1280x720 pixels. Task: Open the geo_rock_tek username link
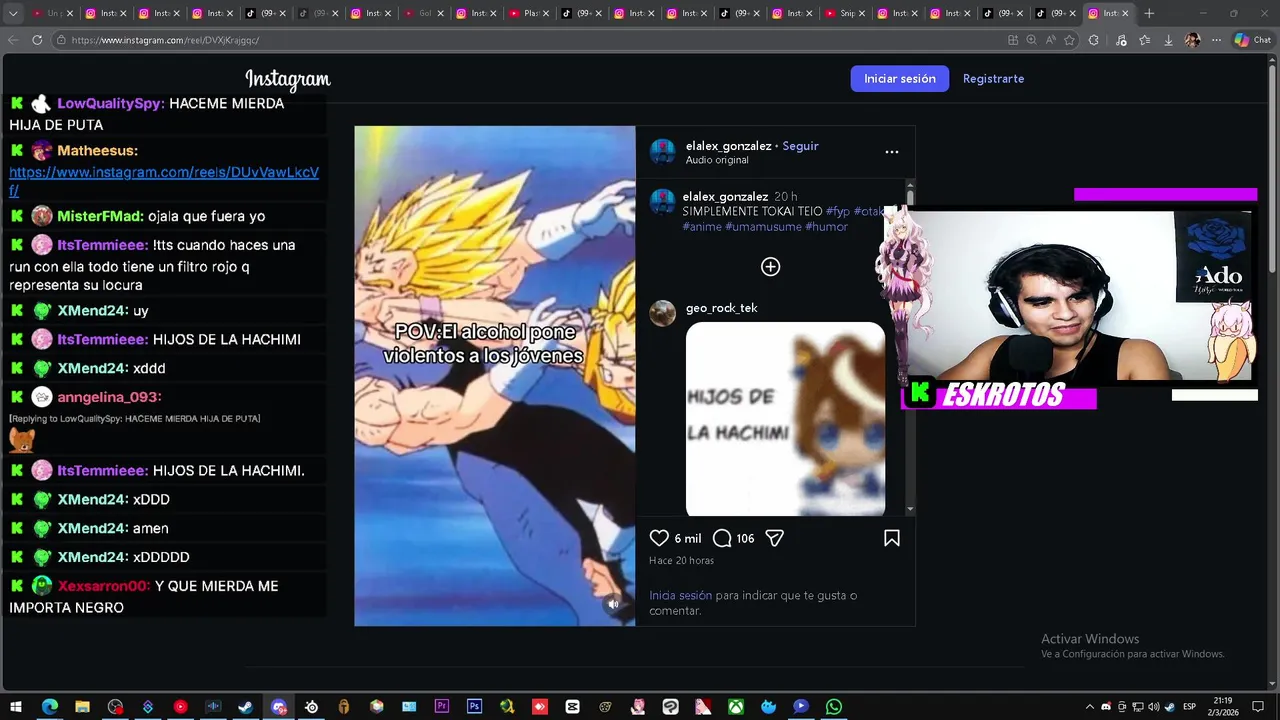coord(721,308)
